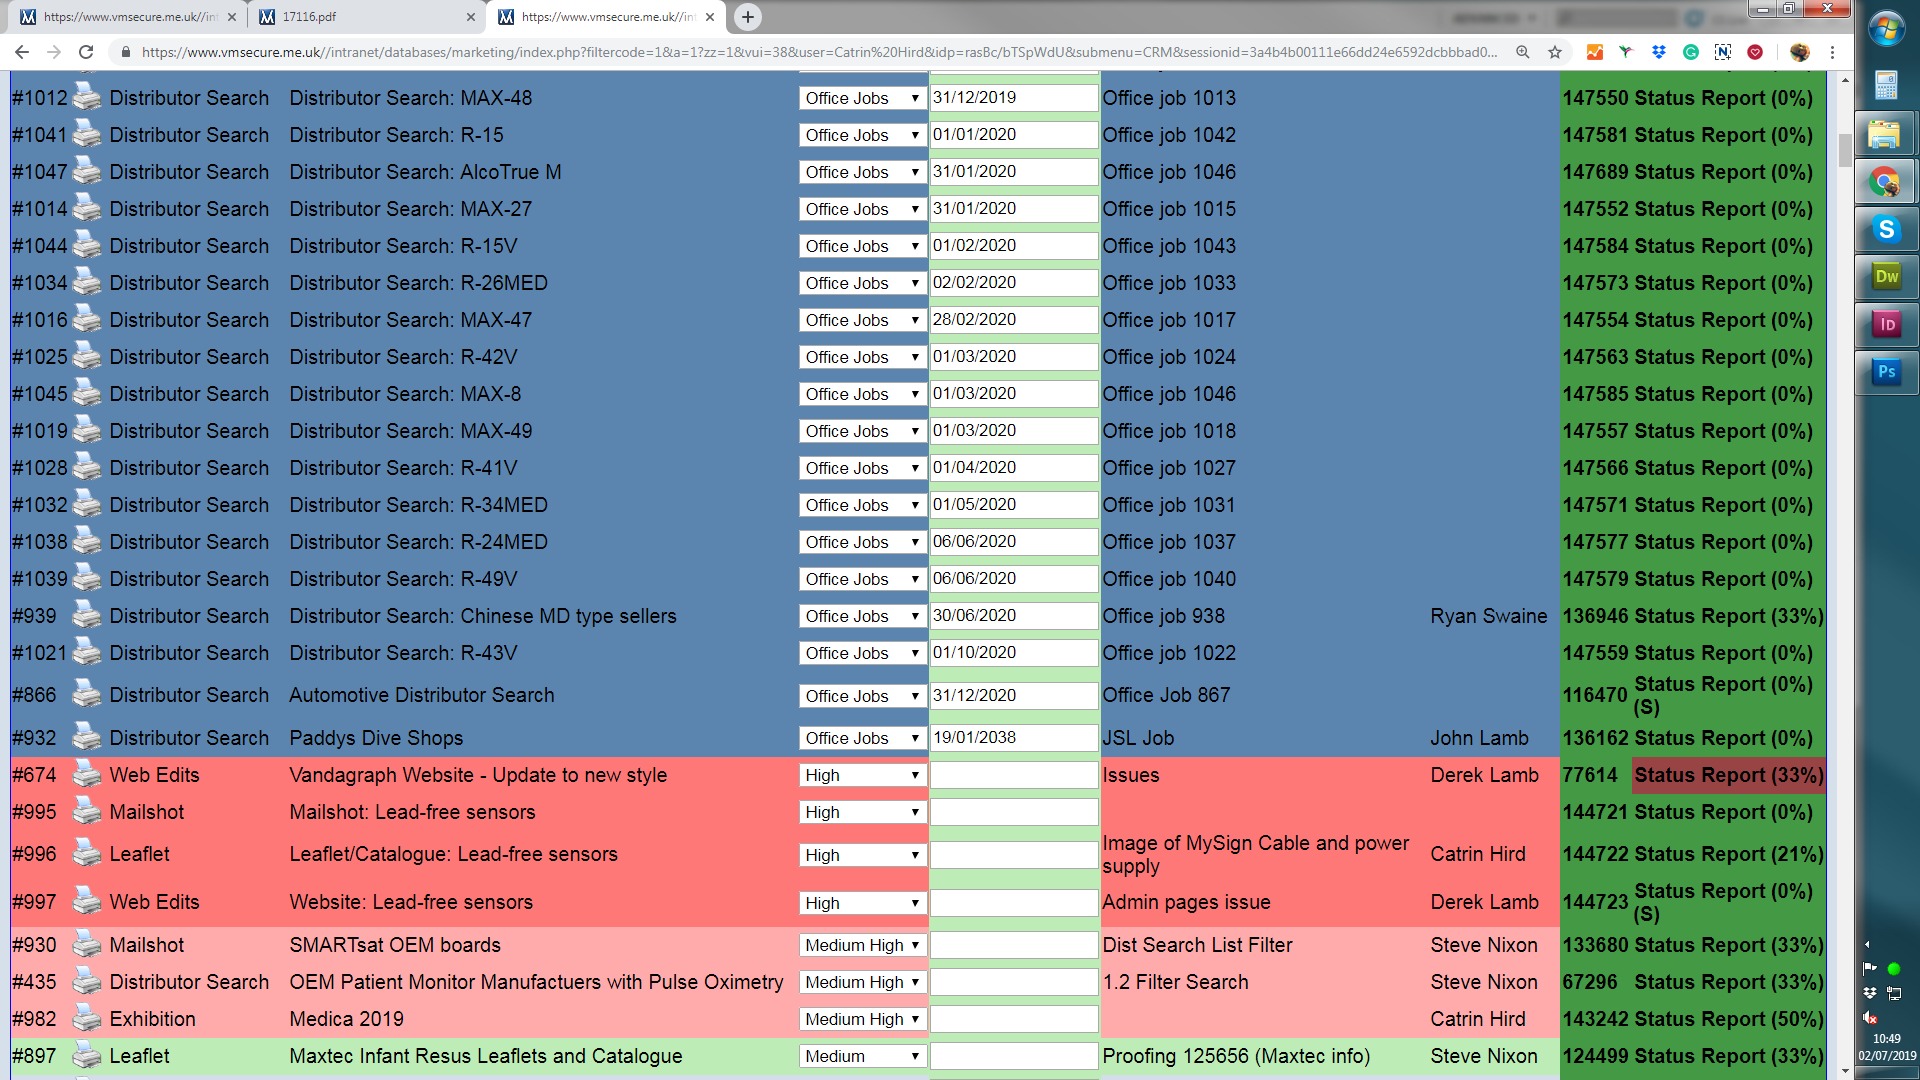Click printer icon for Medica 2019 row
This screenshot has width=1920, height=1080.
[x=87, y=1019]
